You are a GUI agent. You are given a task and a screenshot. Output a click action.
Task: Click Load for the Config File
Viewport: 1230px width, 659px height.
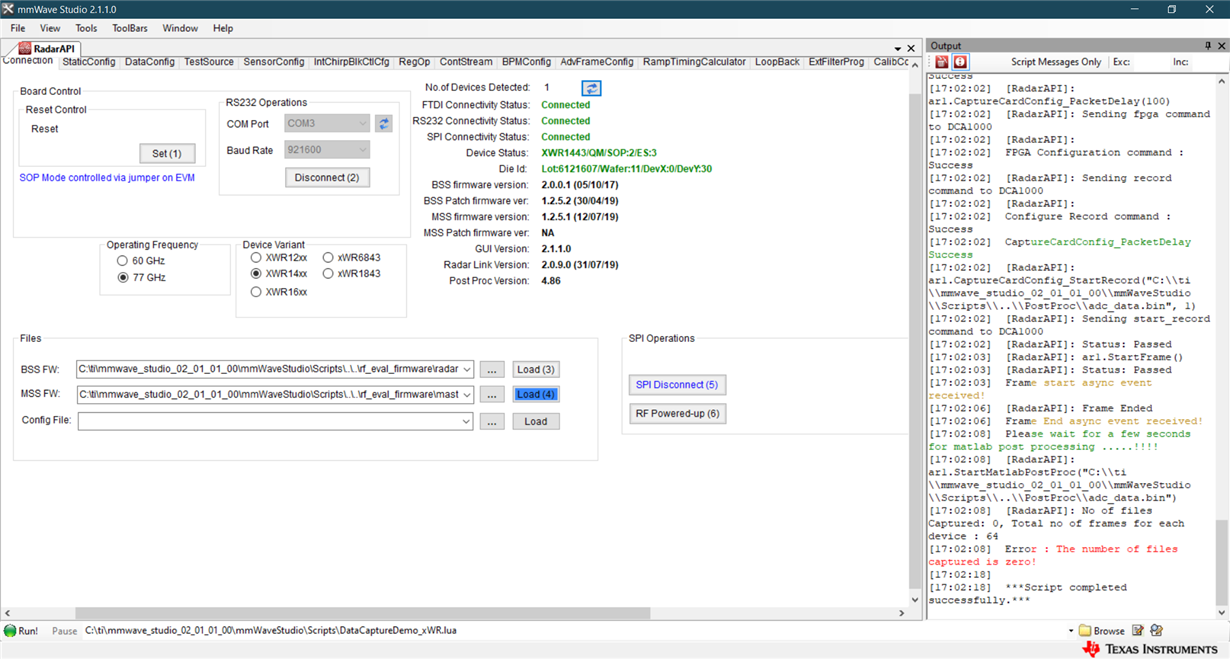click(536, 422)
